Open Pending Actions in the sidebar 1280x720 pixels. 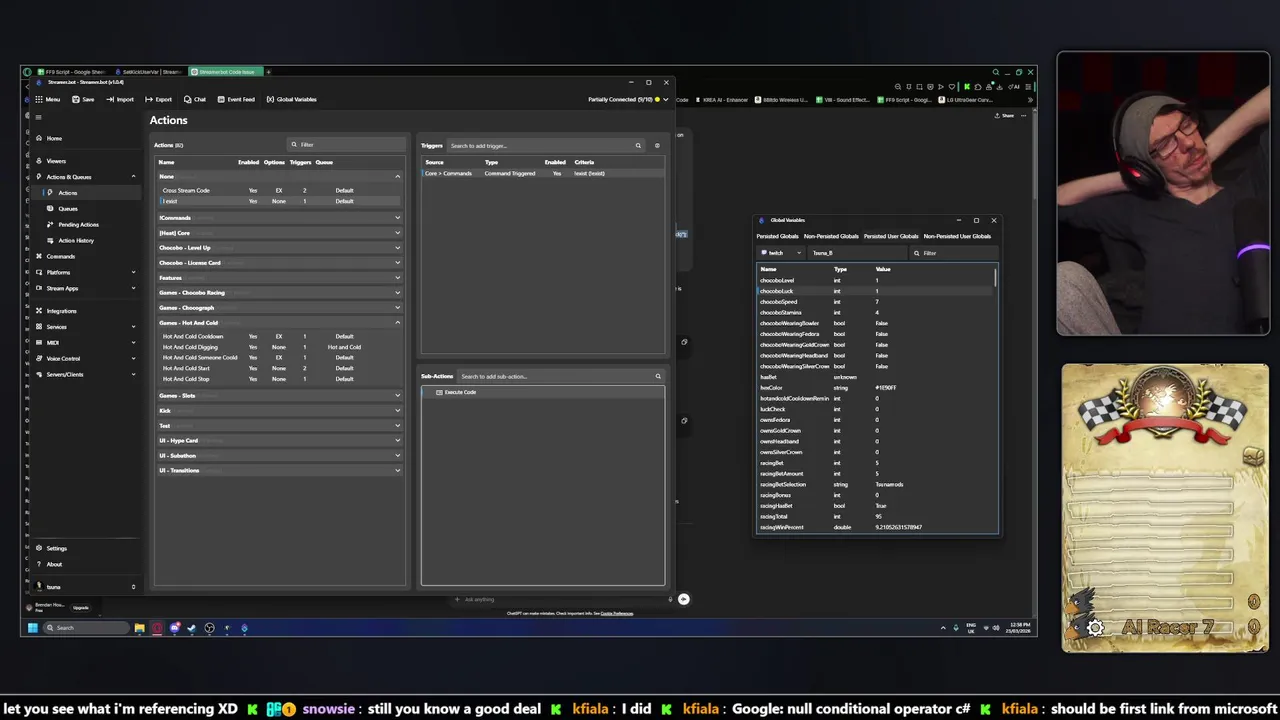[78, 224]
